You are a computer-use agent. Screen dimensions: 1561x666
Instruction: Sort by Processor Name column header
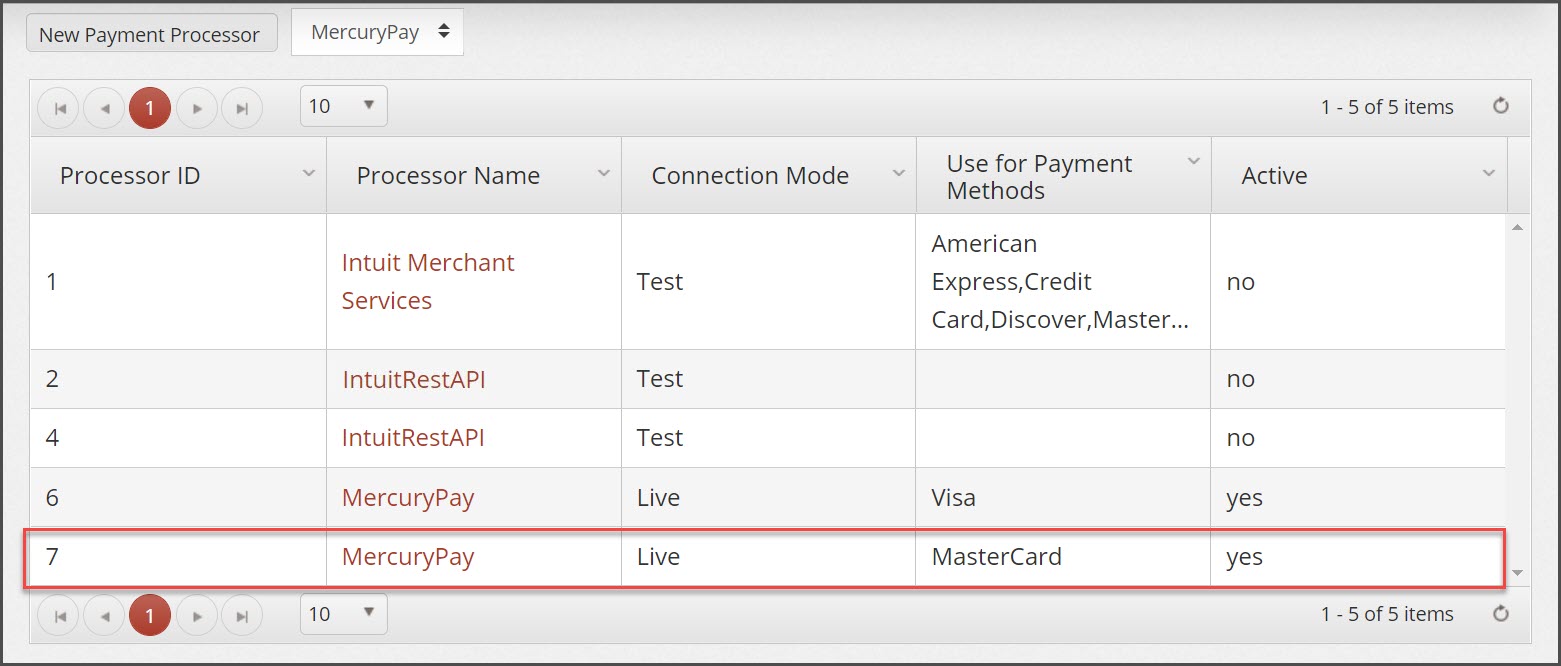click(x=448, y=176)
